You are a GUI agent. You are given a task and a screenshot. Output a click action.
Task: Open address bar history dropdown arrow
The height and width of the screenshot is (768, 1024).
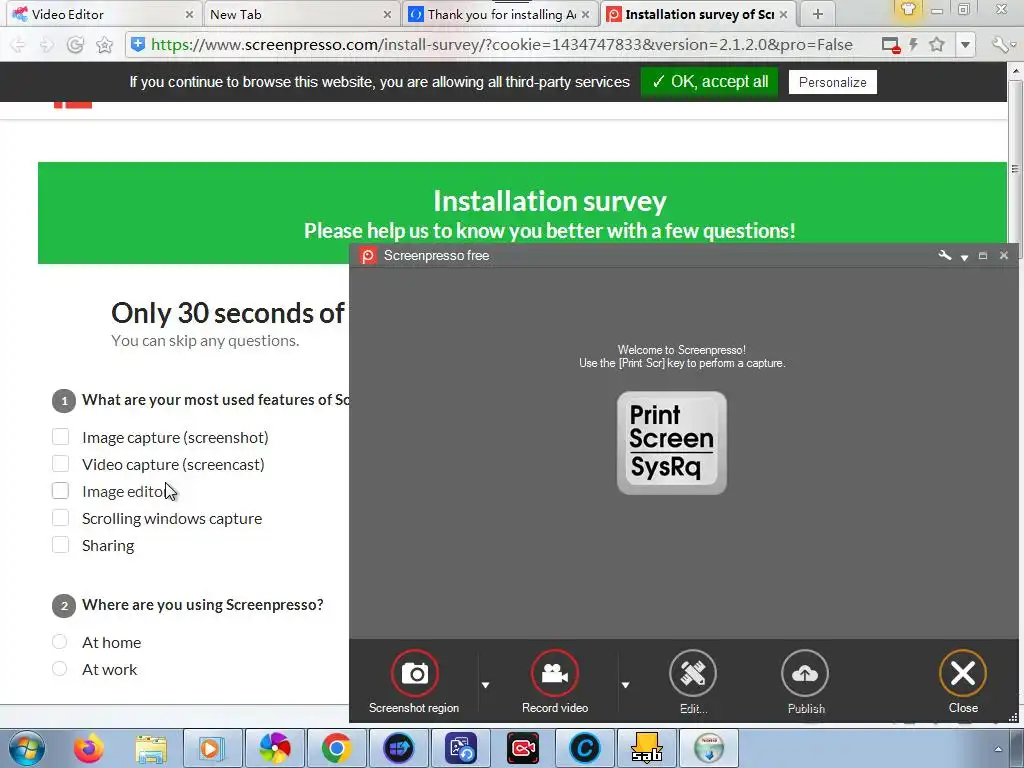(965, 45)
